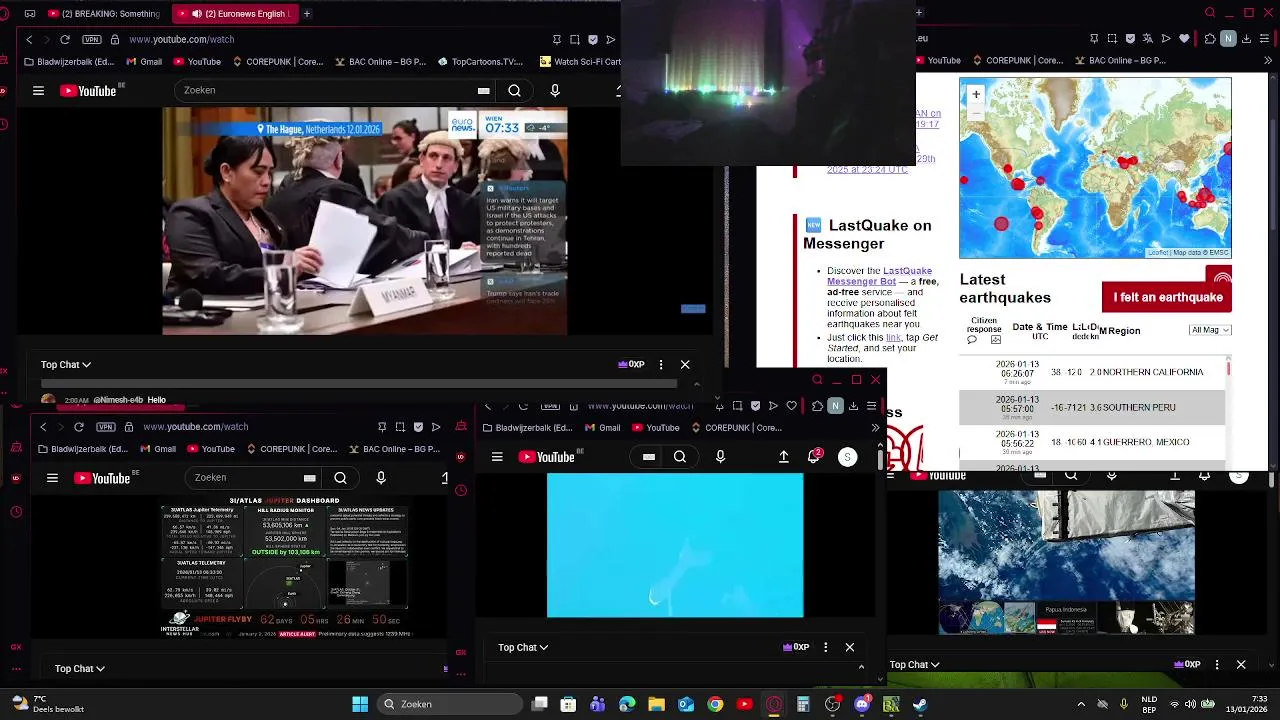Close live chat in bottom-right YouTube window
1280x720 pixels.
(1241, 664)
